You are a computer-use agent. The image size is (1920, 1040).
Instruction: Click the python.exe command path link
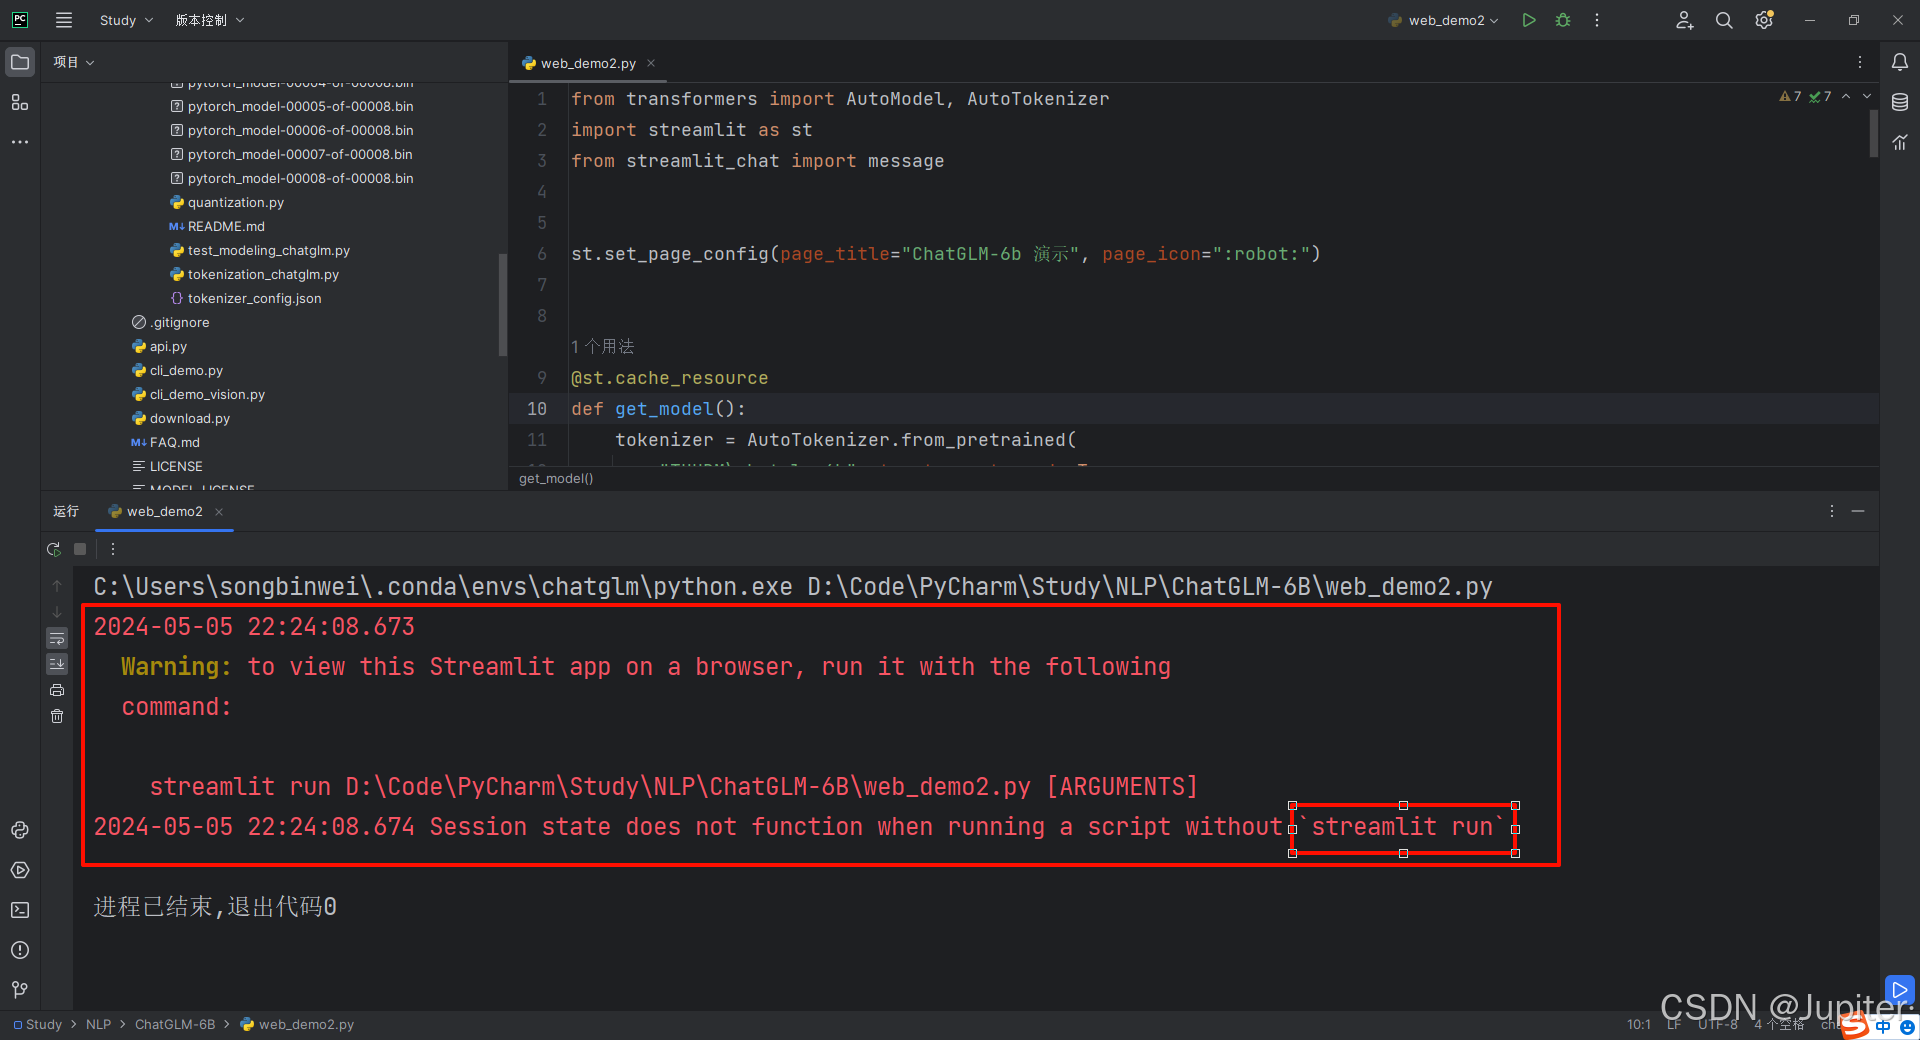[443, 587]
